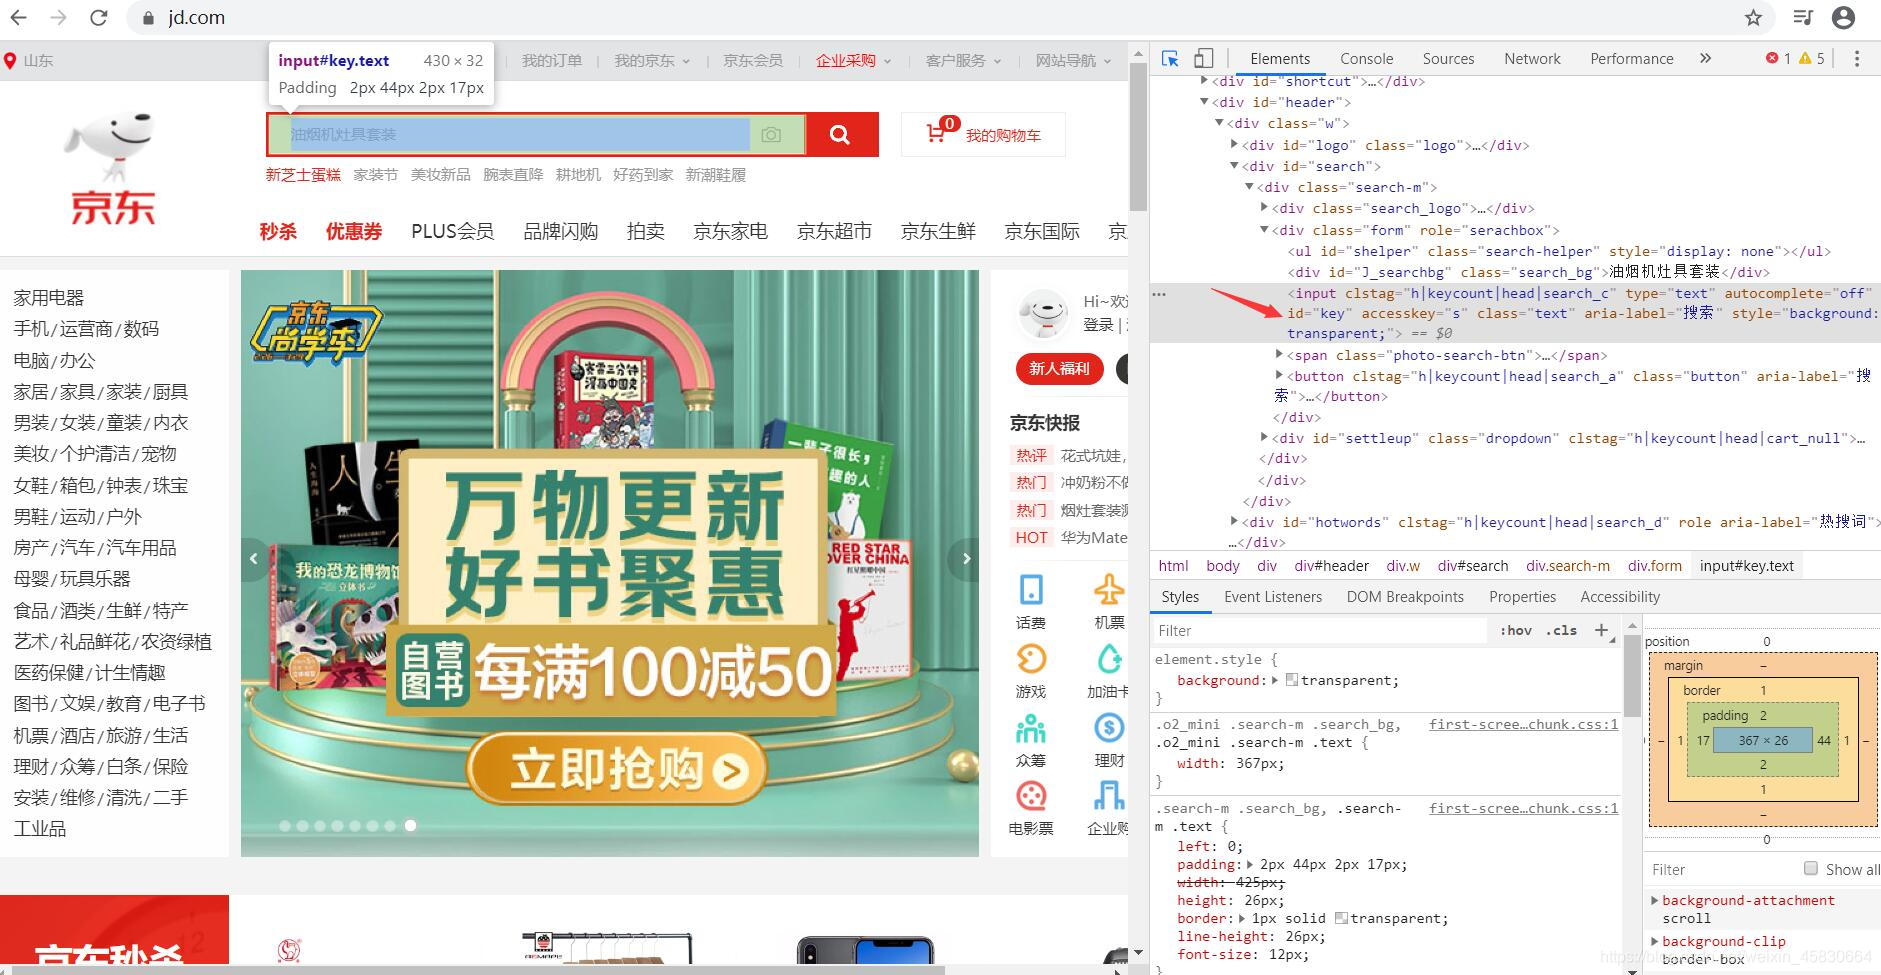The image size is (1881, 975).
Task: Select the inspect element tool in DevTools
Action: (1169, 58)
